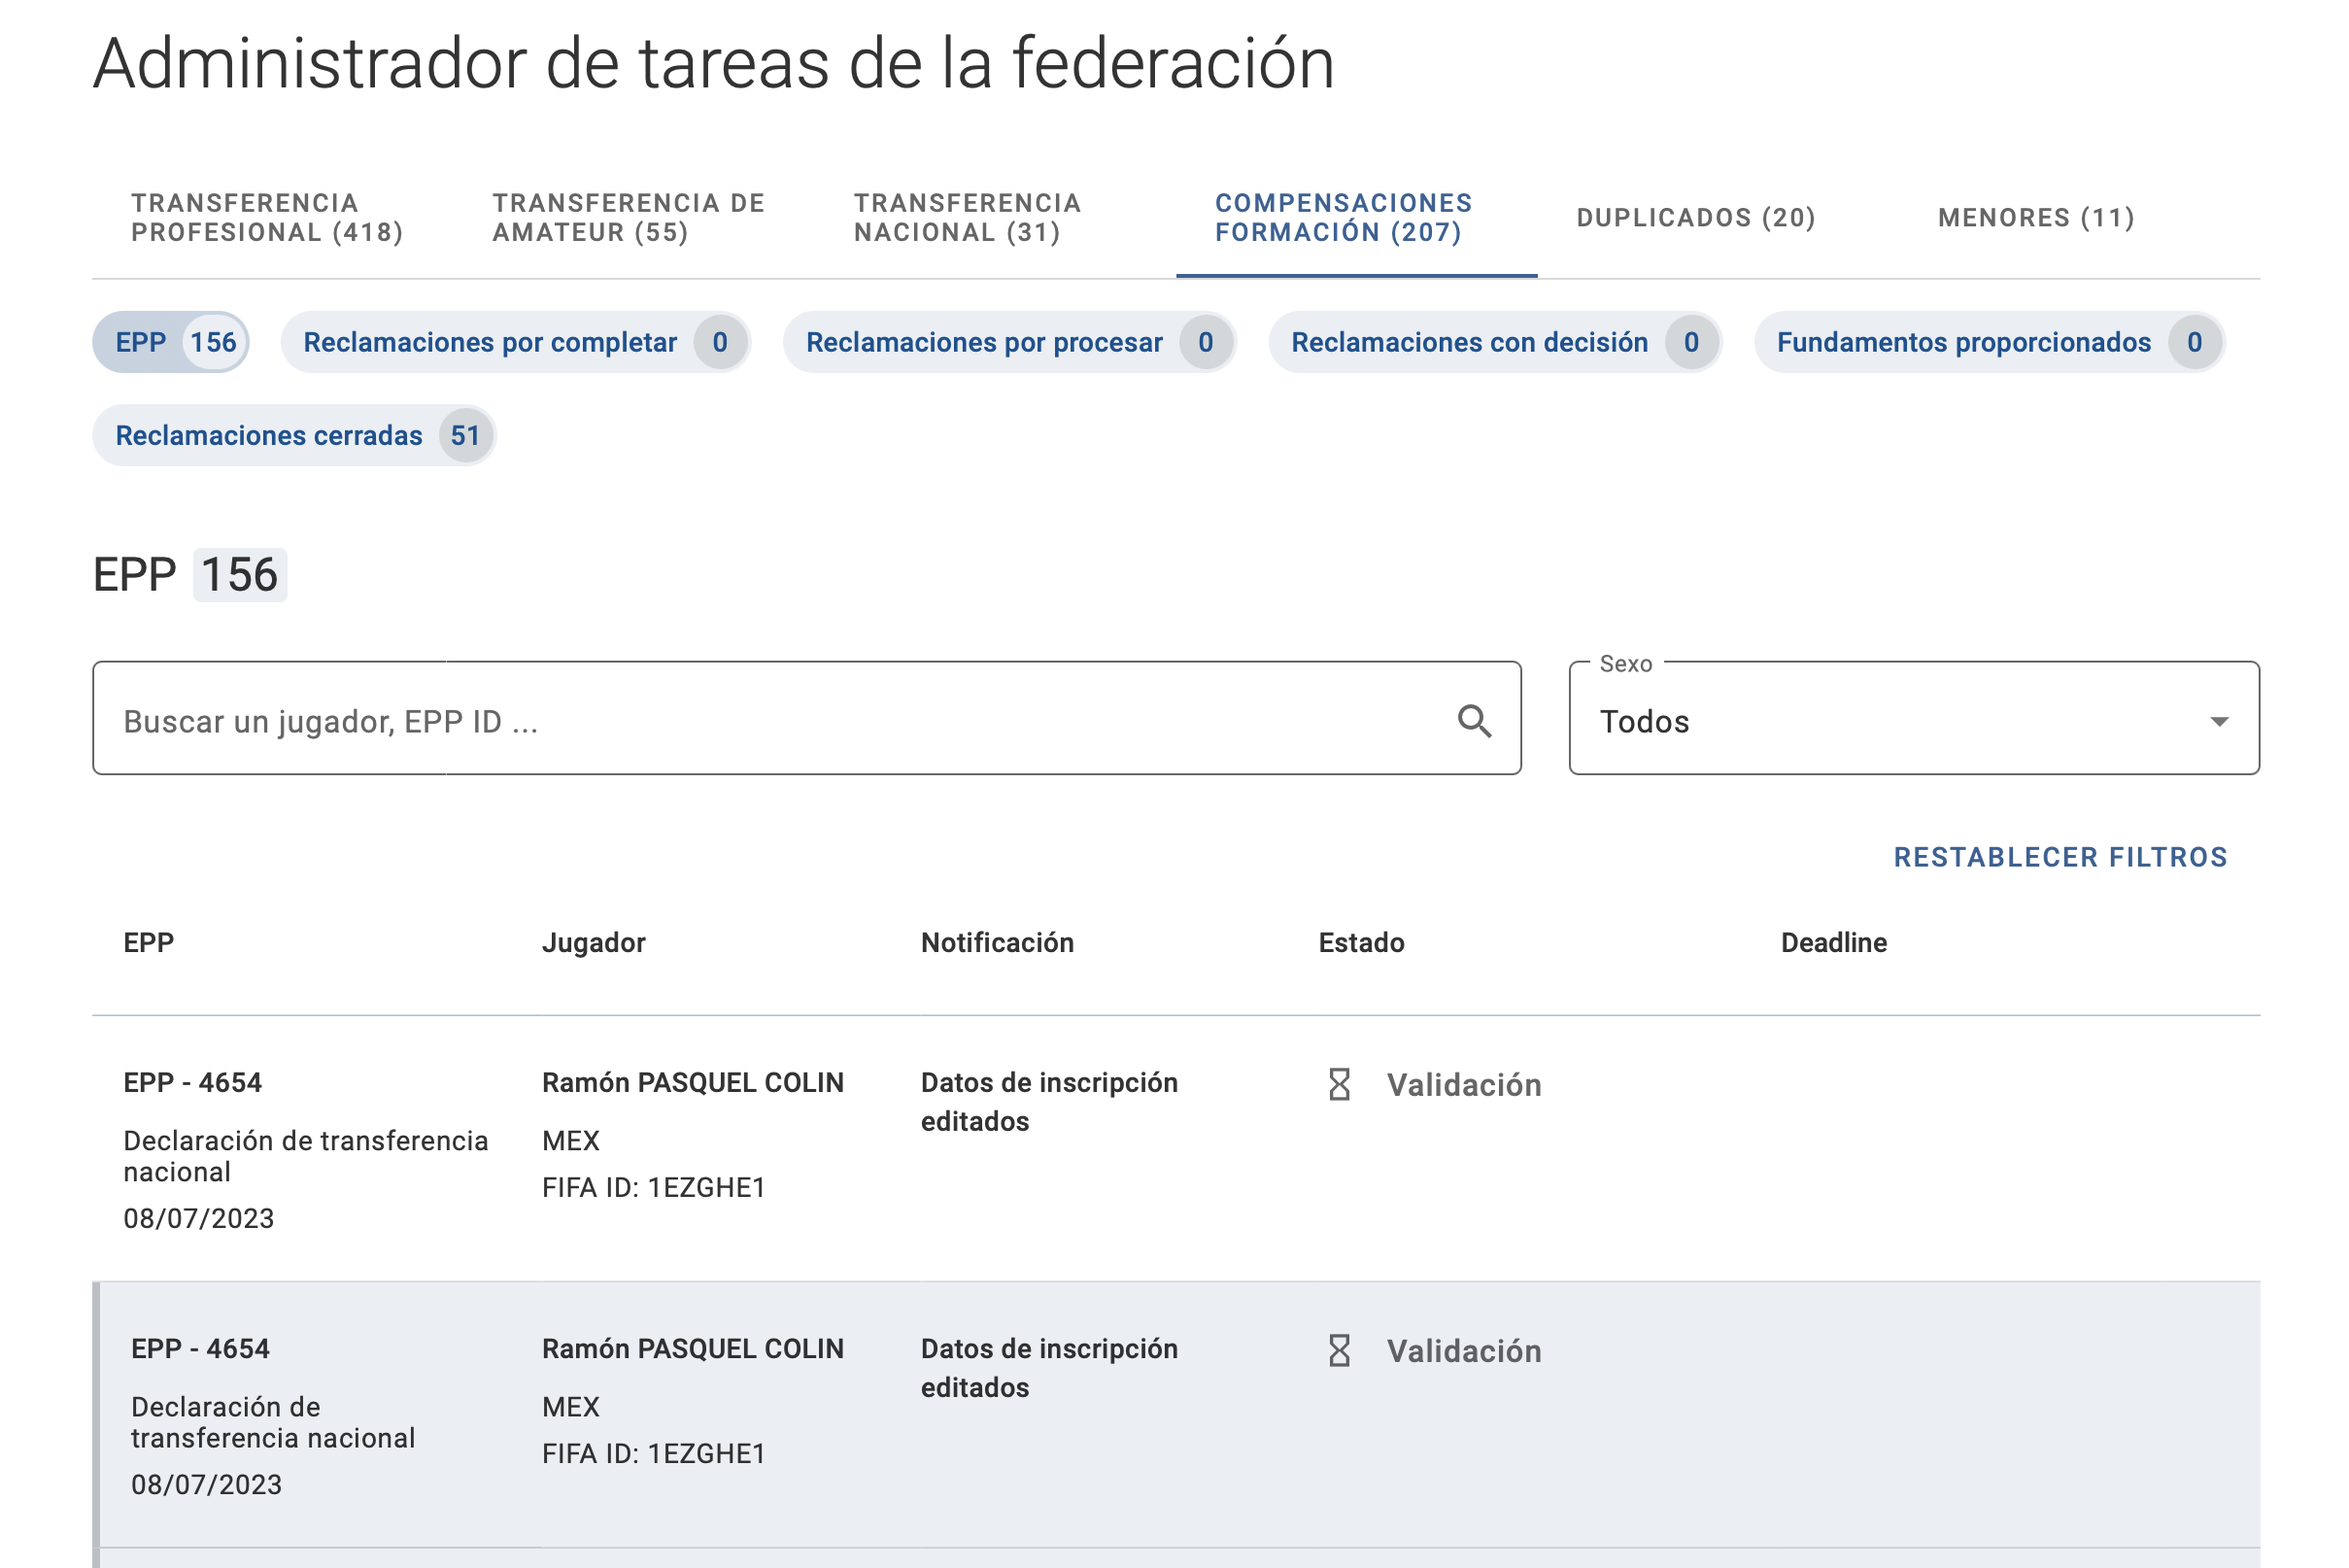Click RESTABLECER FILTROS link
Image resolution: width=2349 pixels, height=1568 pixels.
tap(2060, 857)
